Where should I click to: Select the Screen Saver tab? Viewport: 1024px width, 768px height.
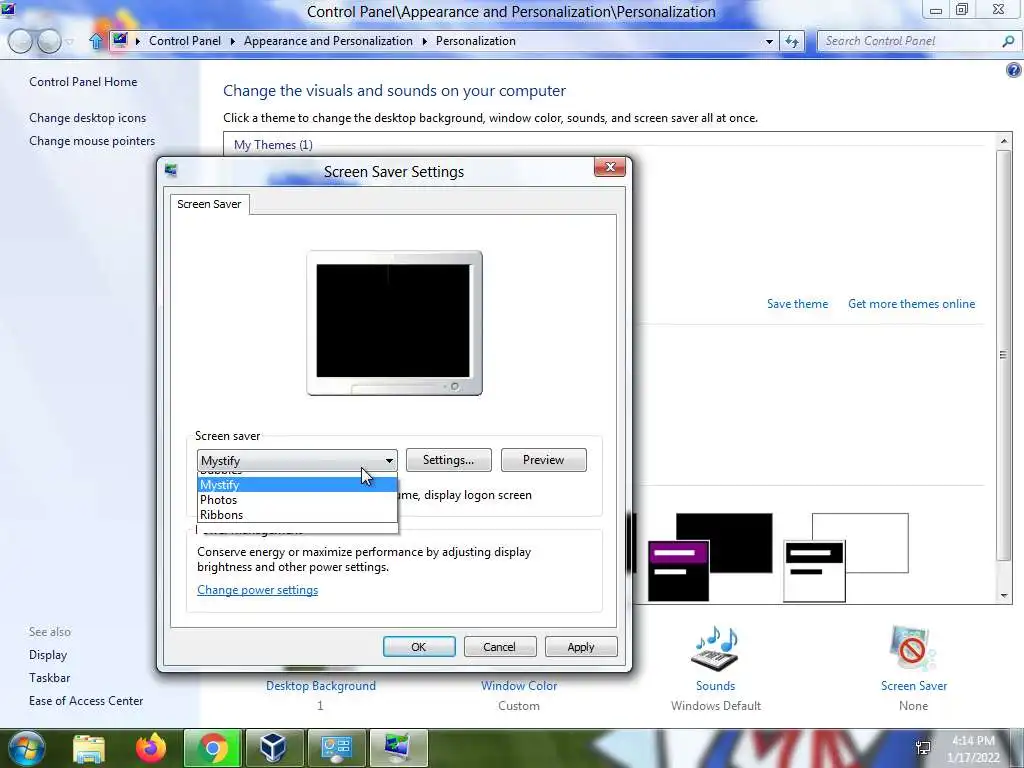209,204
